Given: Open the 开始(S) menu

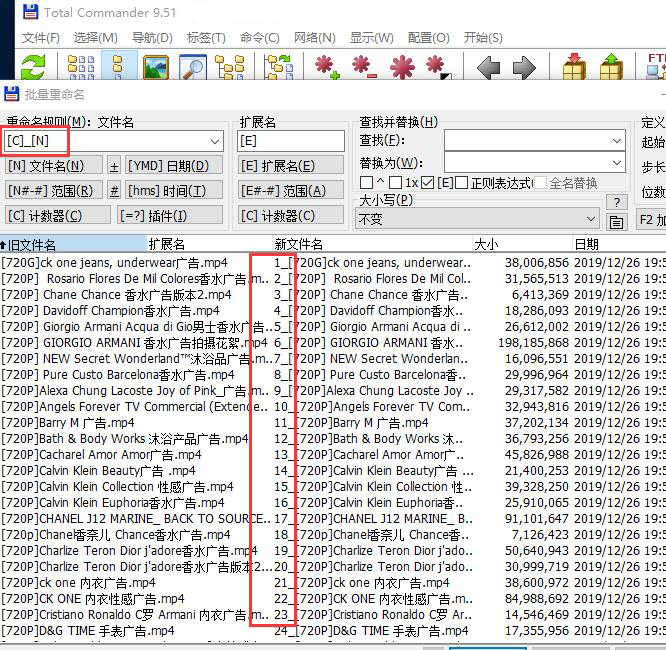Looking at the screenshot, I should coord(483,37).
